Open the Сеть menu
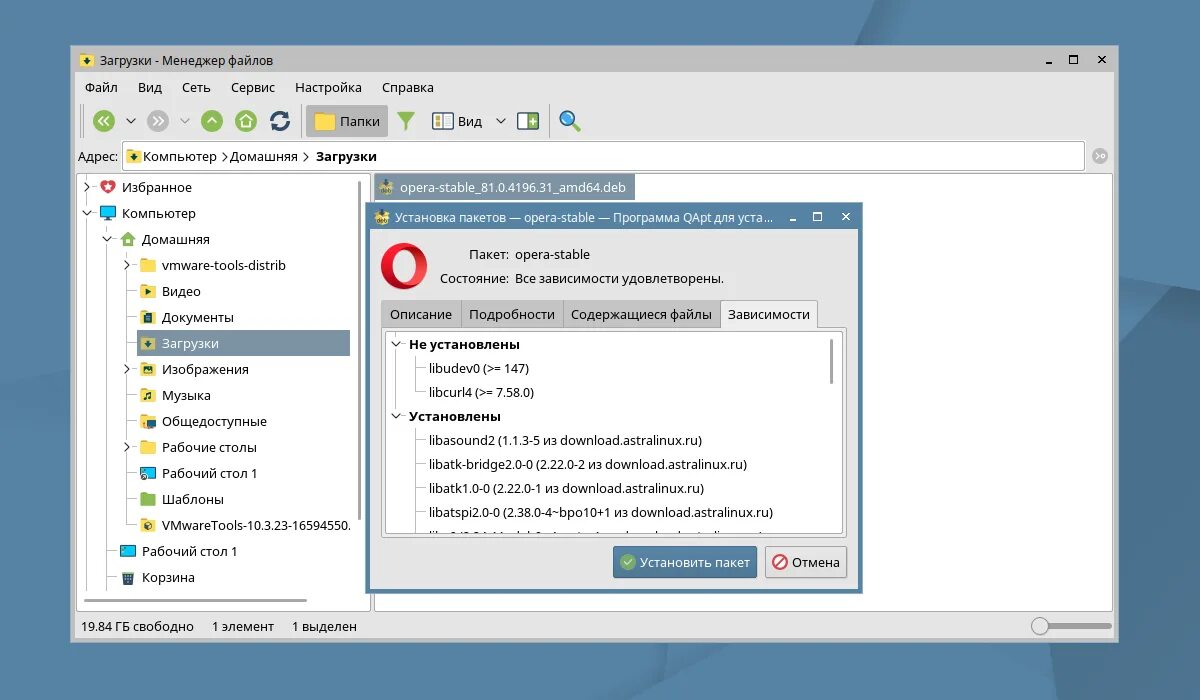Screen dimensions: 1200x700 click(x=196, y=87)
